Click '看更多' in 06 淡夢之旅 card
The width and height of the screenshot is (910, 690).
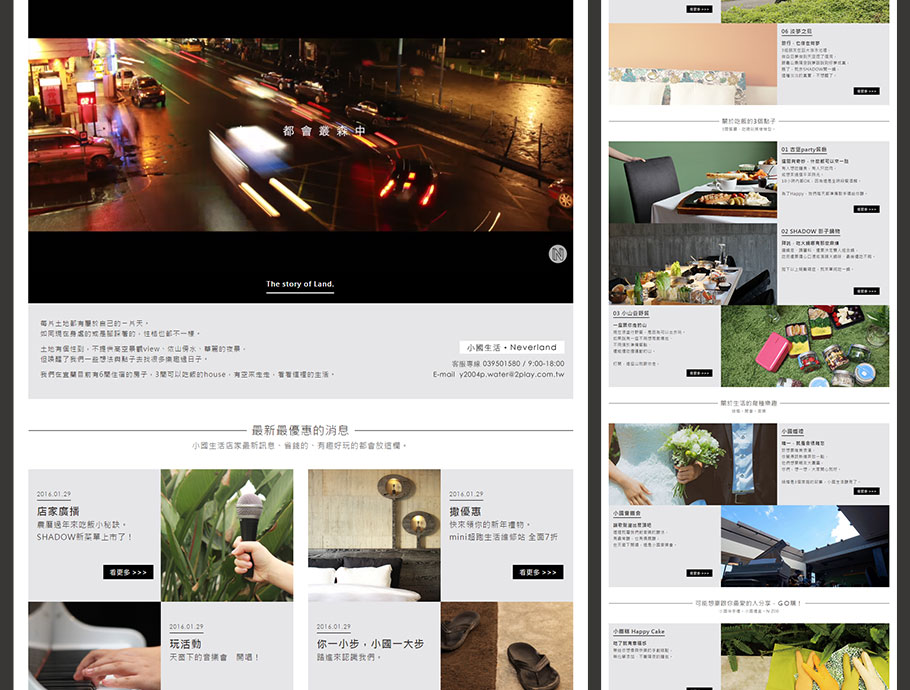pos(866,91)
